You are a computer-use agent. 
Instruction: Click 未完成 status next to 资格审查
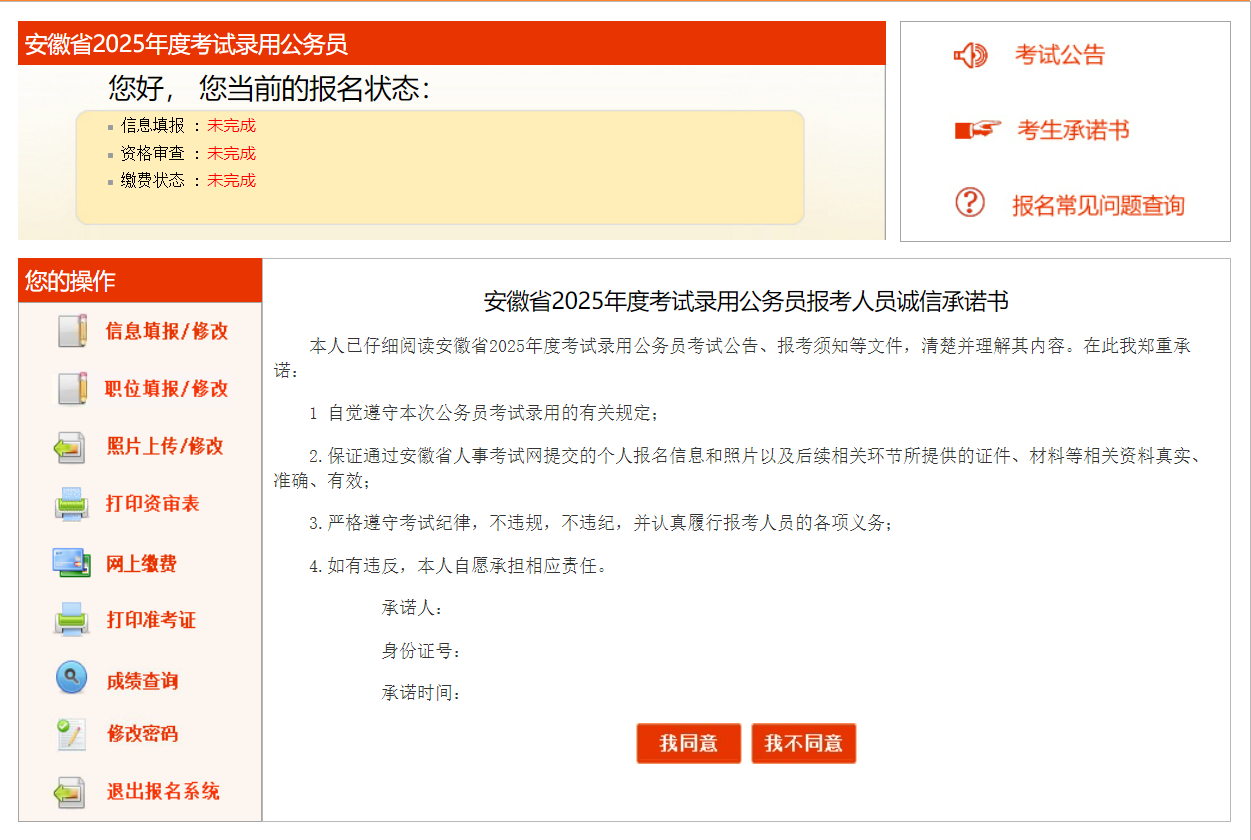(231, 153)
